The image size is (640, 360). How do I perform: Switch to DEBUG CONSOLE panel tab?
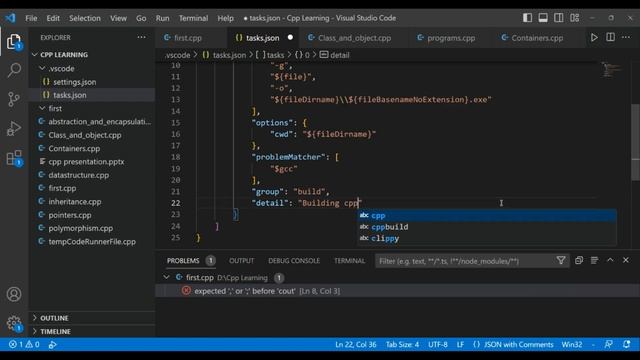pyautogui.click(x=294, y=261)
